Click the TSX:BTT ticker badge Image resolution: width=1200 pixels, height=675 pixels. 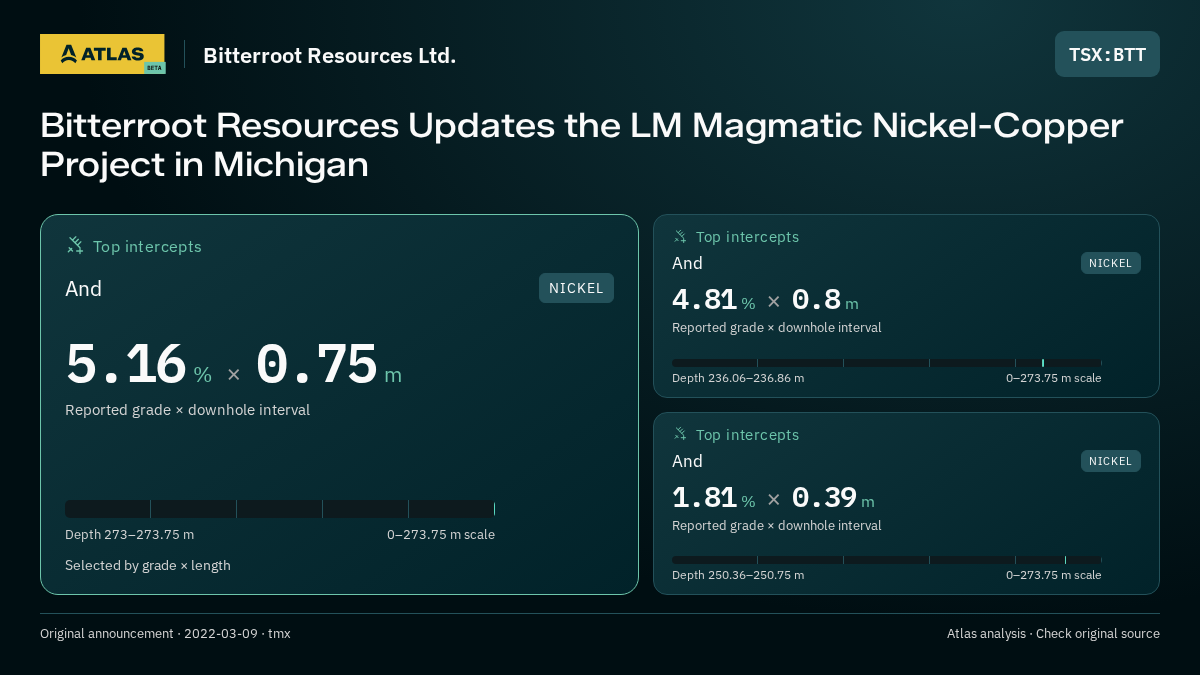1107,54
